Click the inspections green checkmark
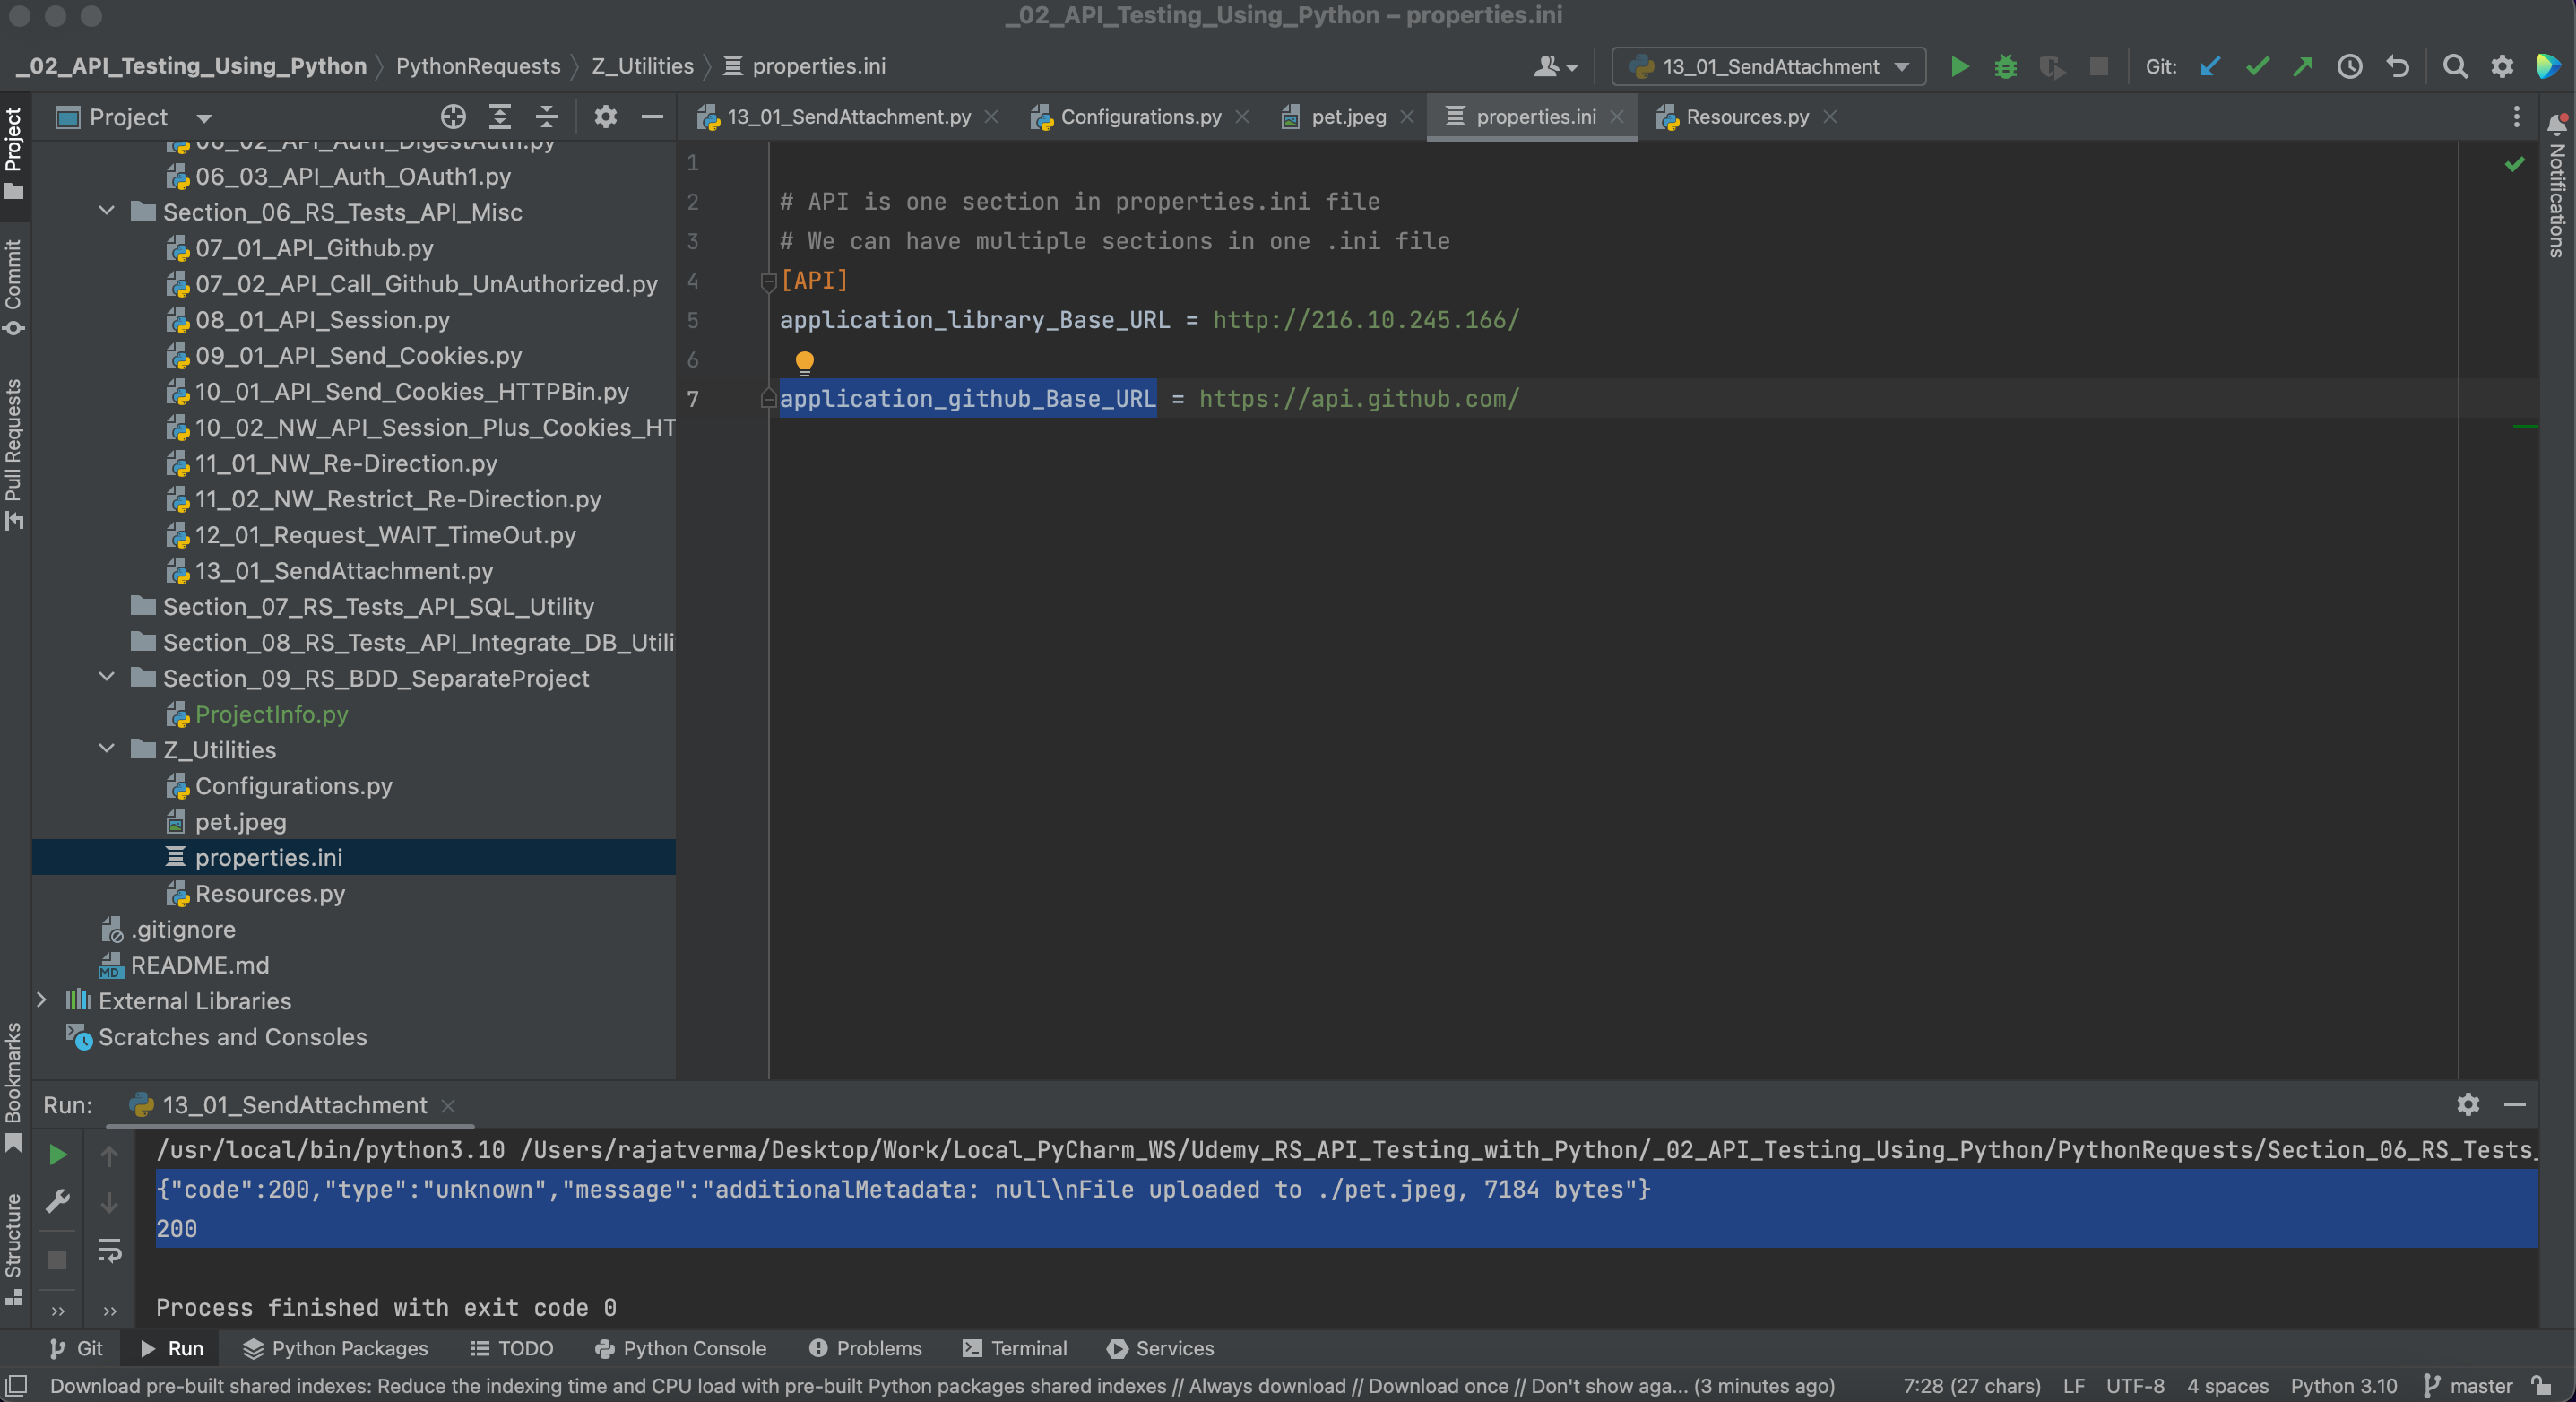Viewport: 2576px width, 1402px height. [2515, 164]
